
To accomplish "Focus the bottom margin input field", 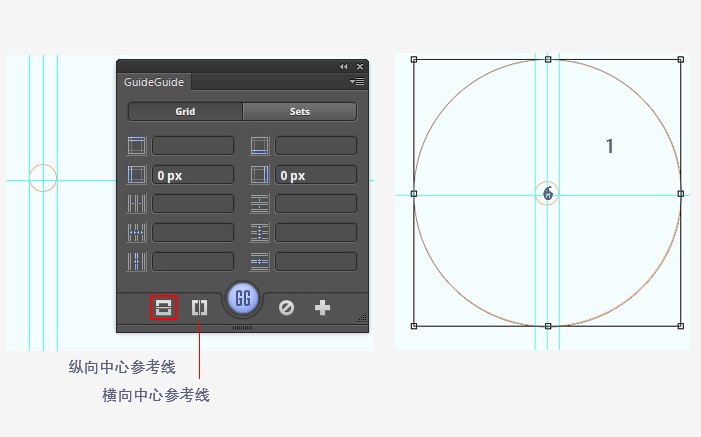I will coord(316,146).
